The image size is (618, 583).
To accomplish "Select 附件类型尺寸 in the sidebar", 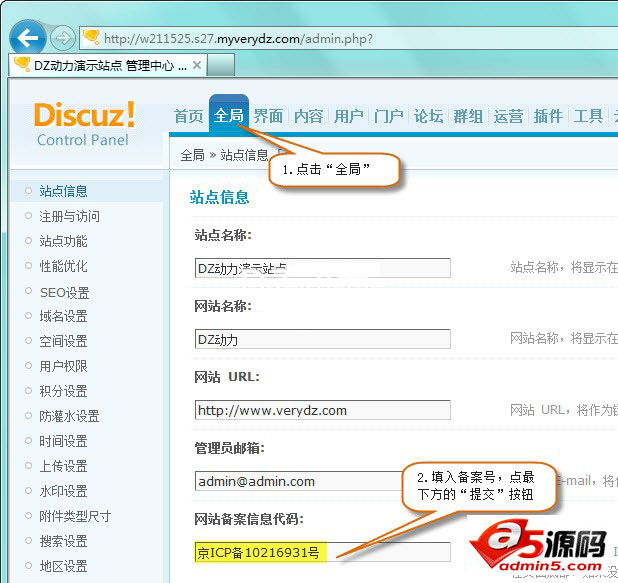I will point(75,516).
